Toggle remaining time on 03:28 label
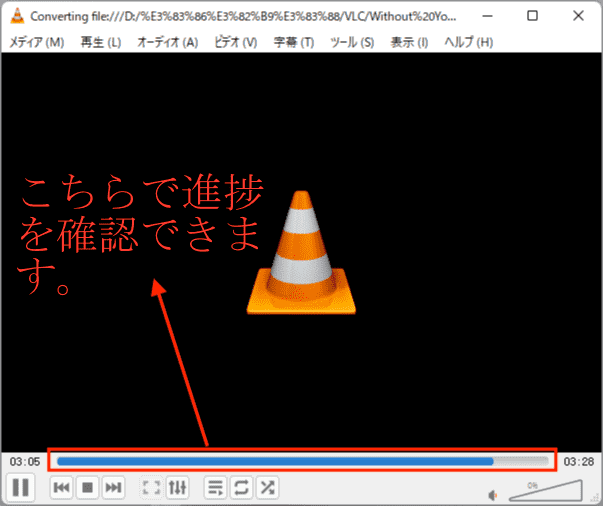The width and height of the screenshot is (603, 506). point(579,461)
